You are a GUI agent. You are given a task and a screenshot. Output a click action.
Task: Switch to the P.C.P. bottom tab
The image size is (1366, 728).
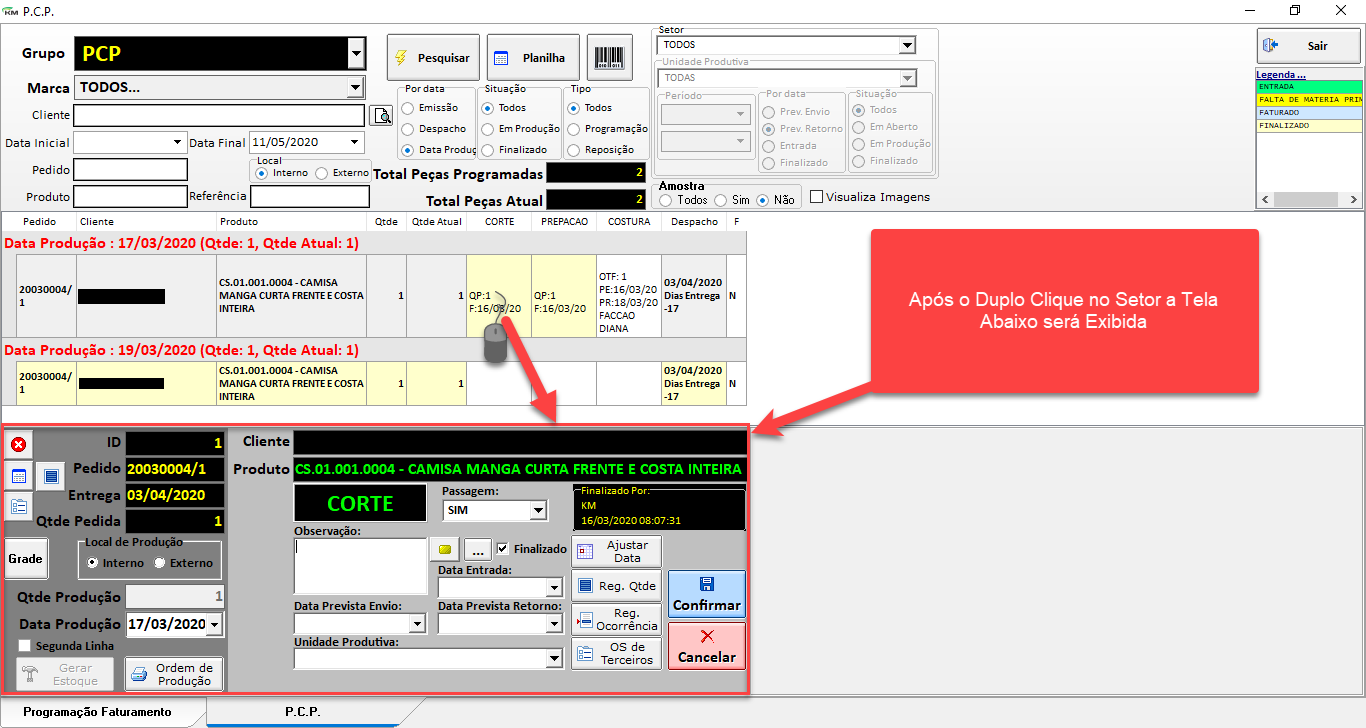(302, 712)
